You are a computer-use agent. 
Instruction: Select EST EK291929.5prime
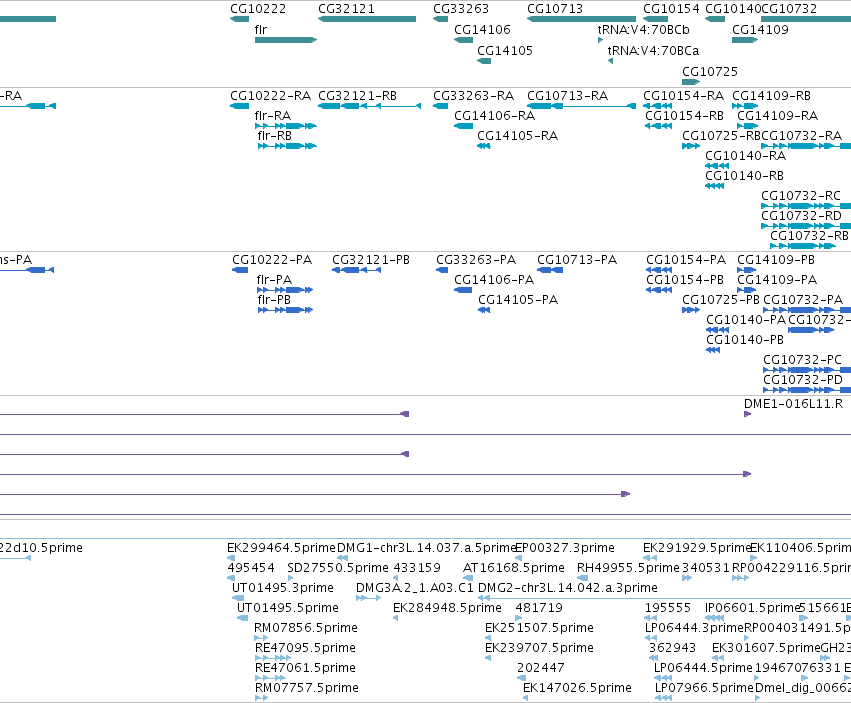click(650, 558)
